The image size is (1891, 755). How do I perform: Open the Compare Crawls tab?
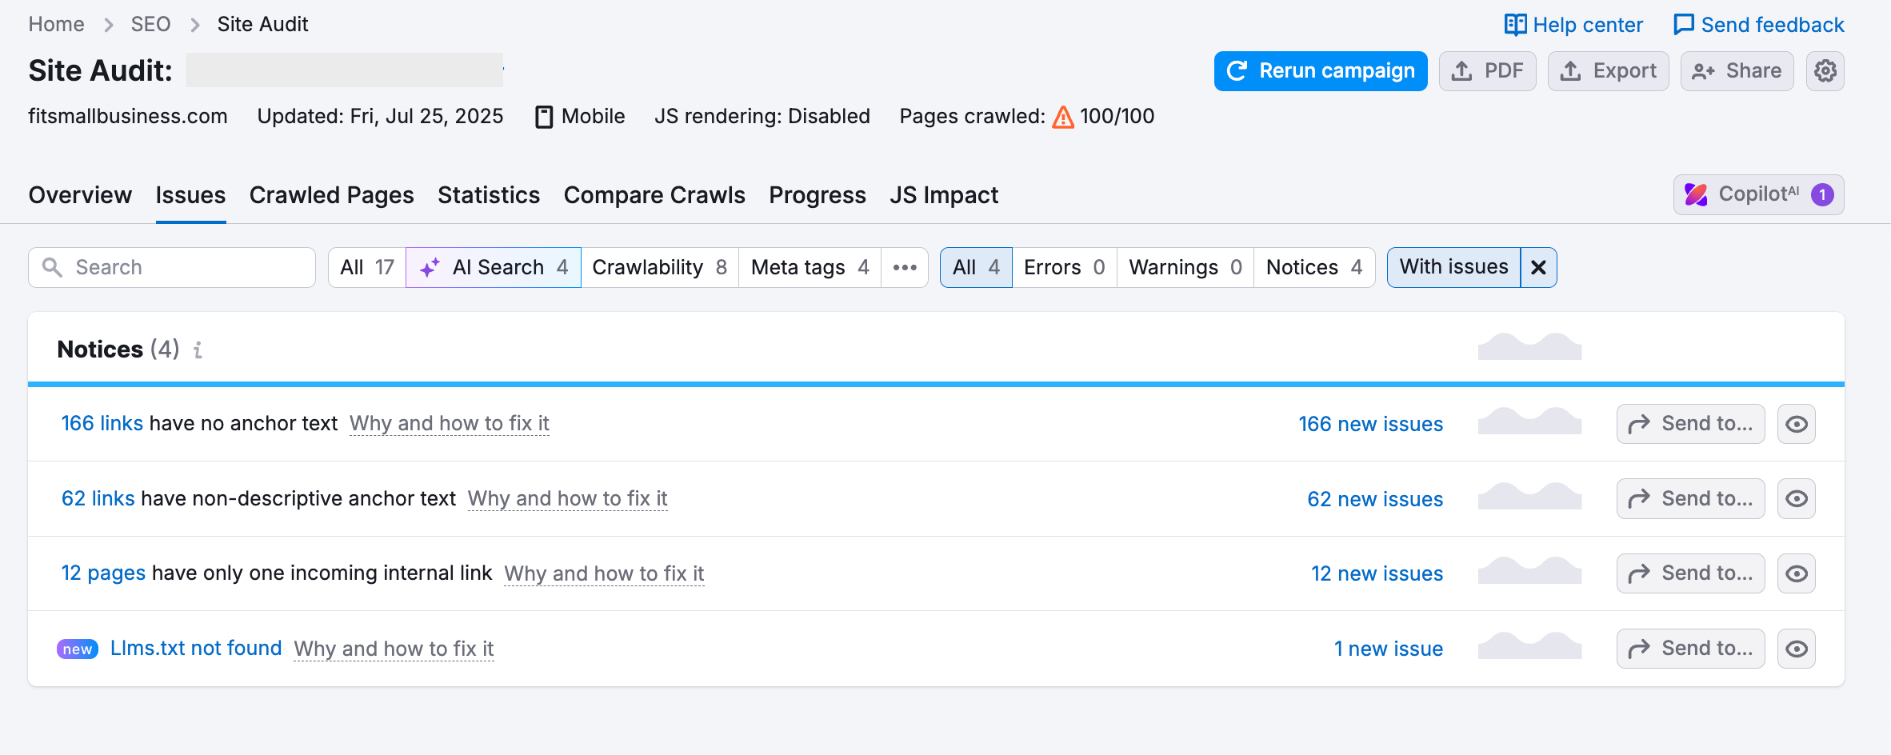(654, 195)
